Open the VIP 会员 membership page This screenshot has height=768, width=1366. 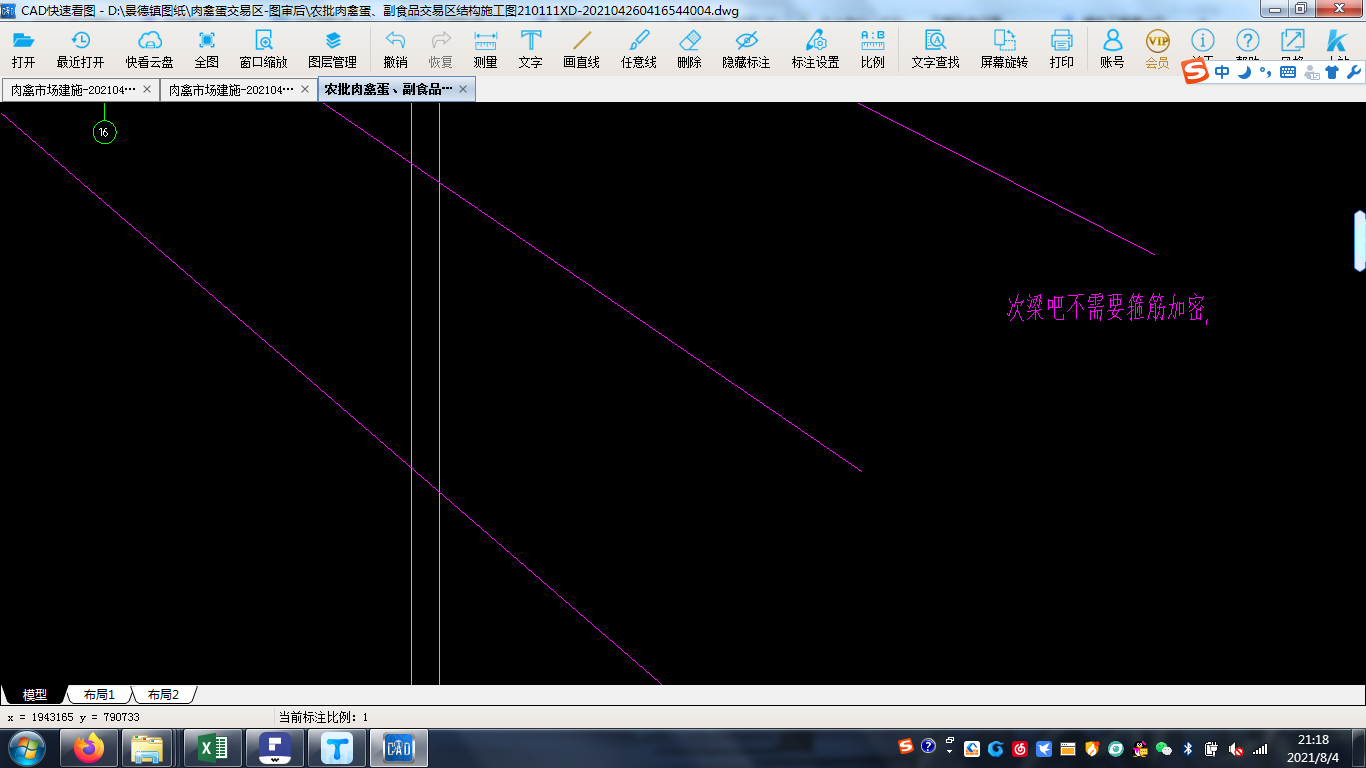pyautogui.click(x=1157, y=49)
